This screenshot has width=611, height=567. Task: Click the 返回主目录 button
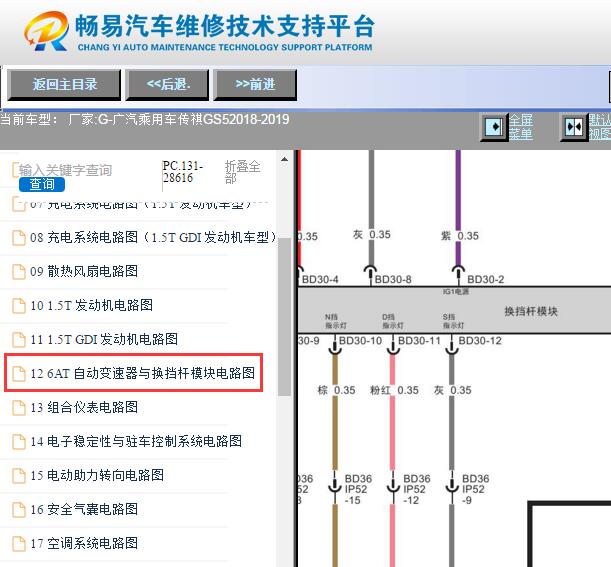(x=64, y=84)
